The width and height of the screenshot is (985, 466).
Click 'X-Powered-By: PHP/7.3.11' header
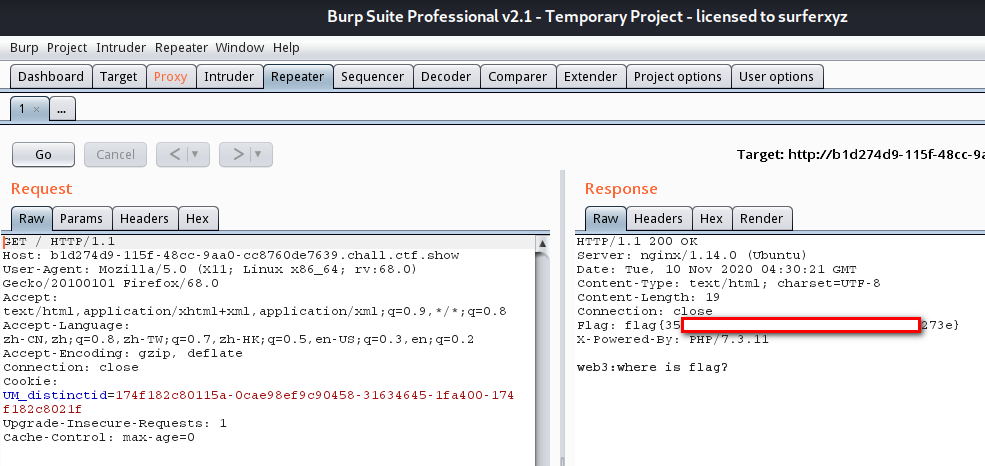[672, 340]
